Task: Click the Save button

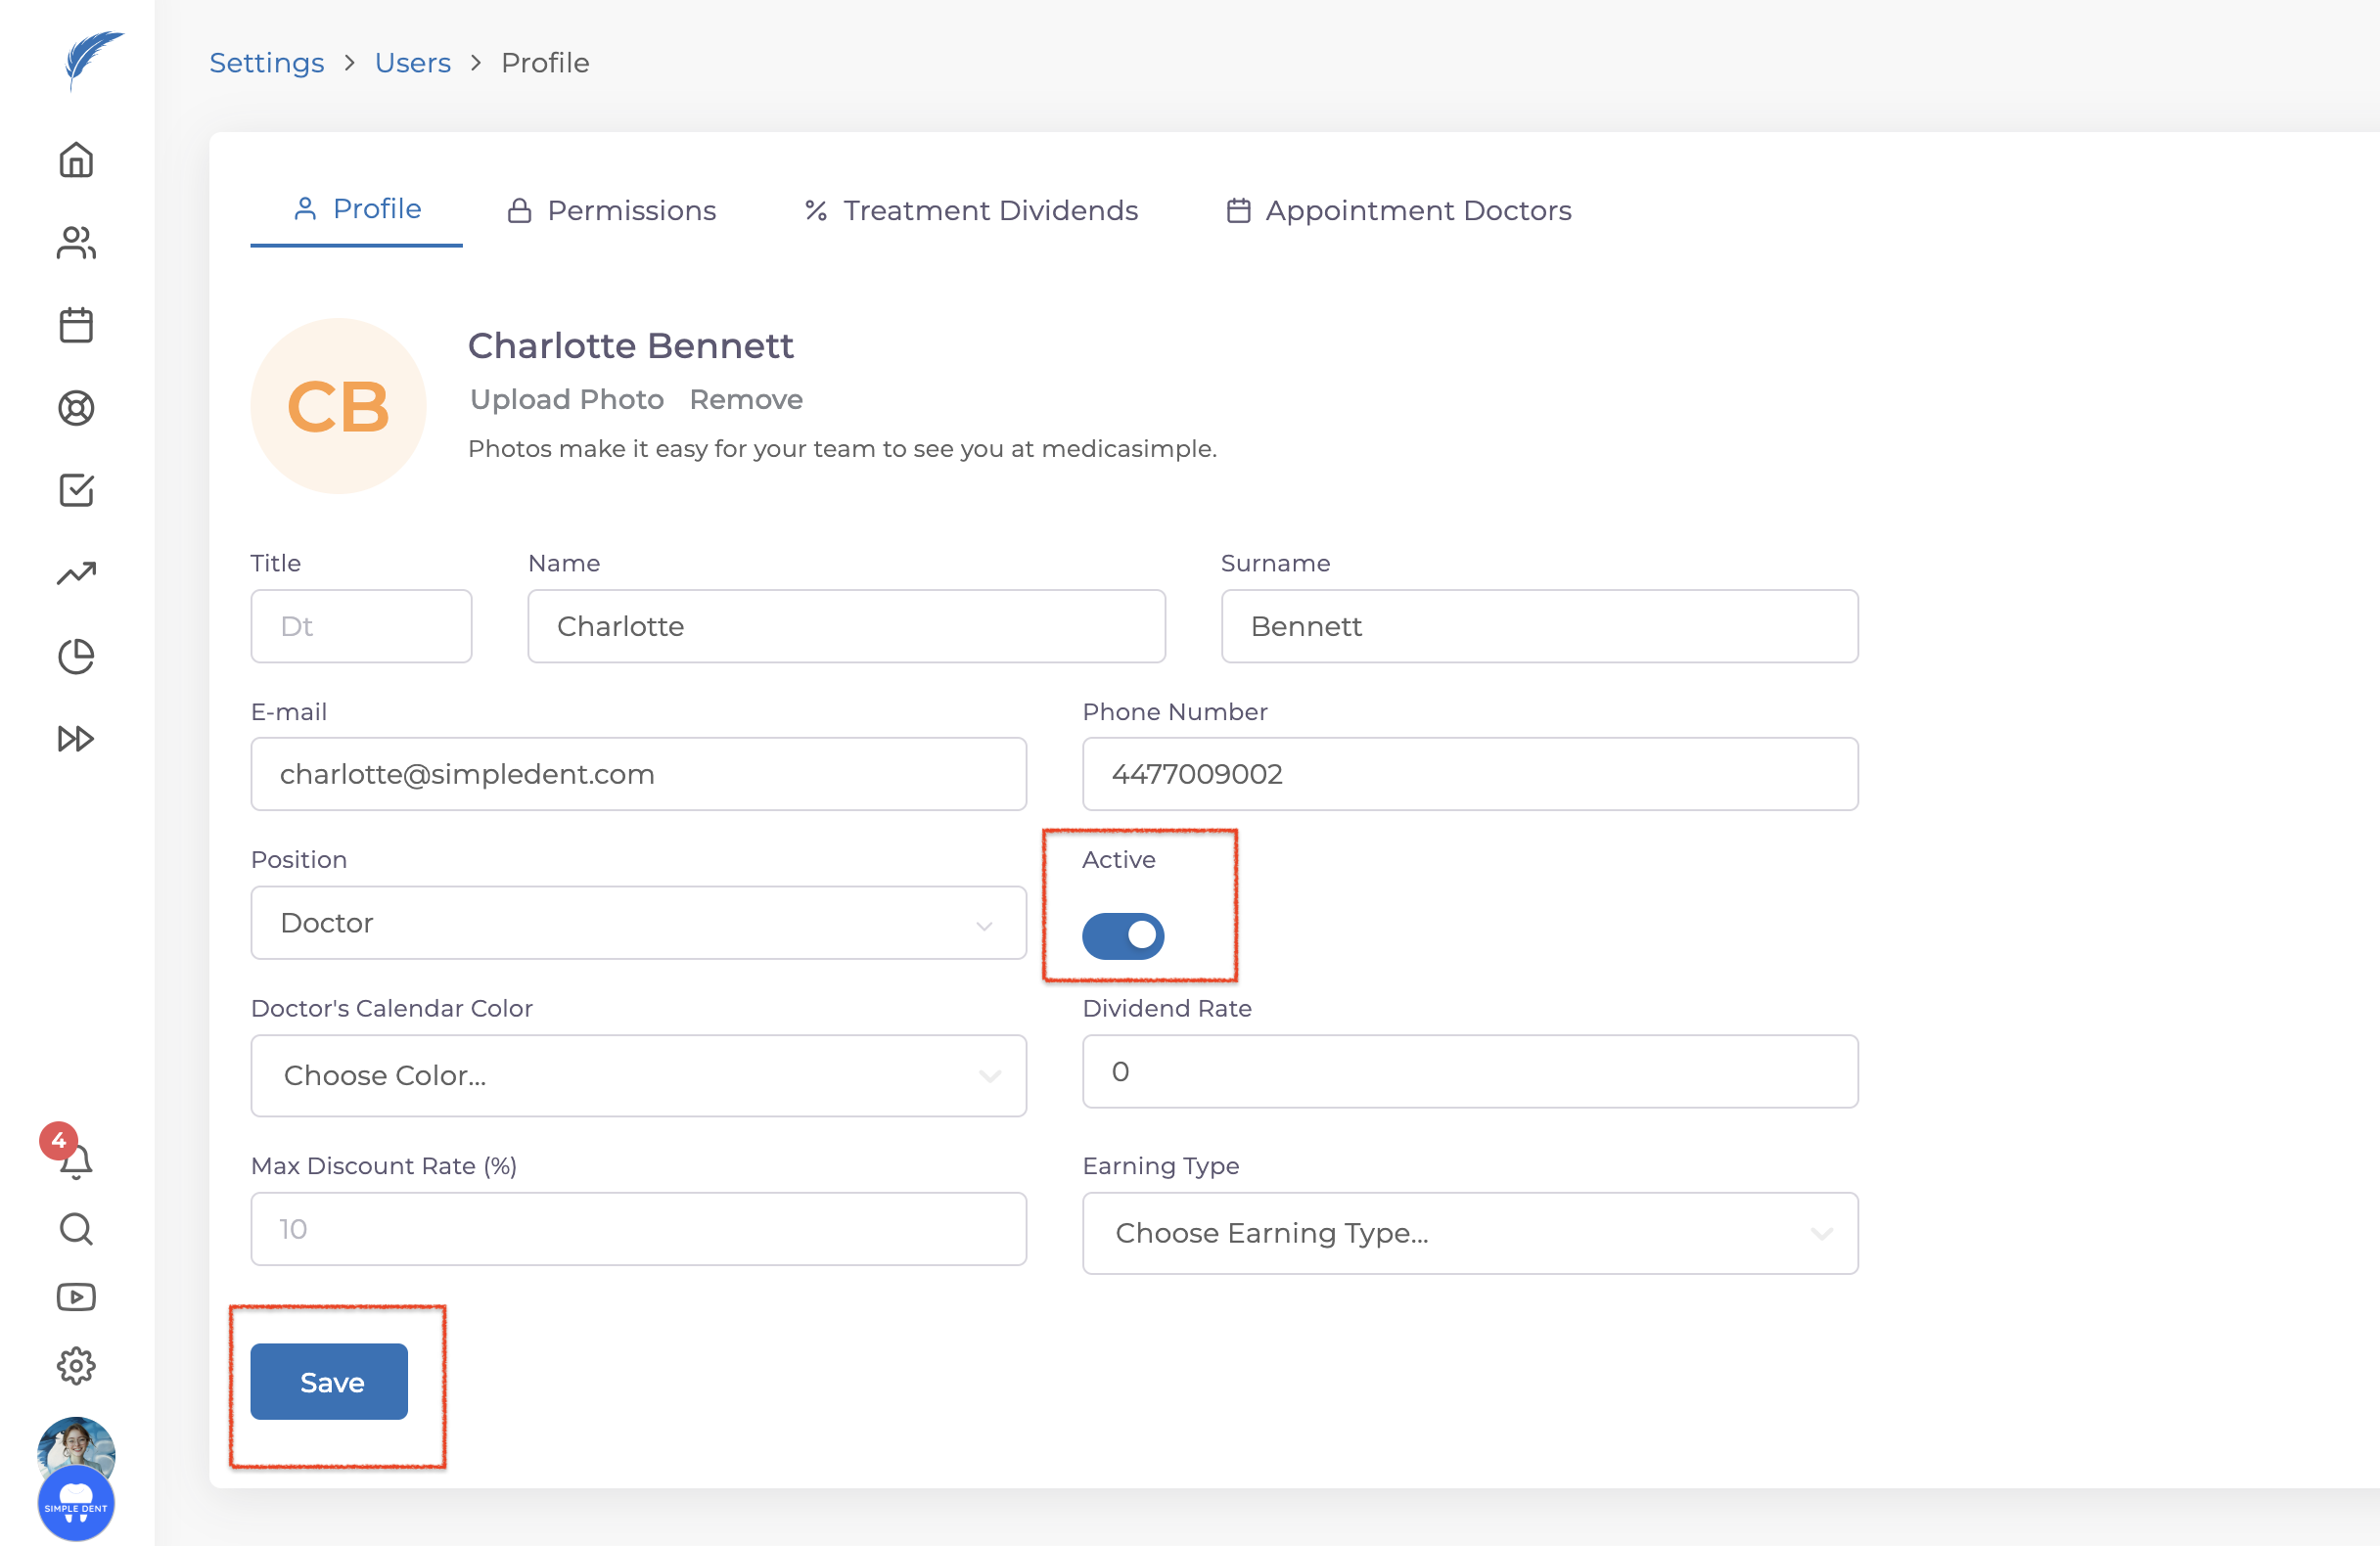Action: coord(329,1381)
